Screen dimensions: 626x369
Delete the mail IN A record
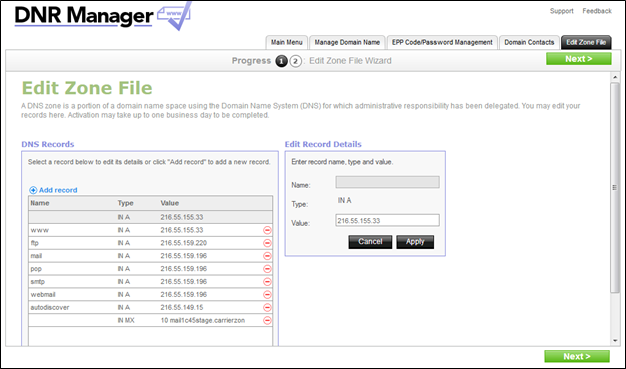[x=267, y=256]
